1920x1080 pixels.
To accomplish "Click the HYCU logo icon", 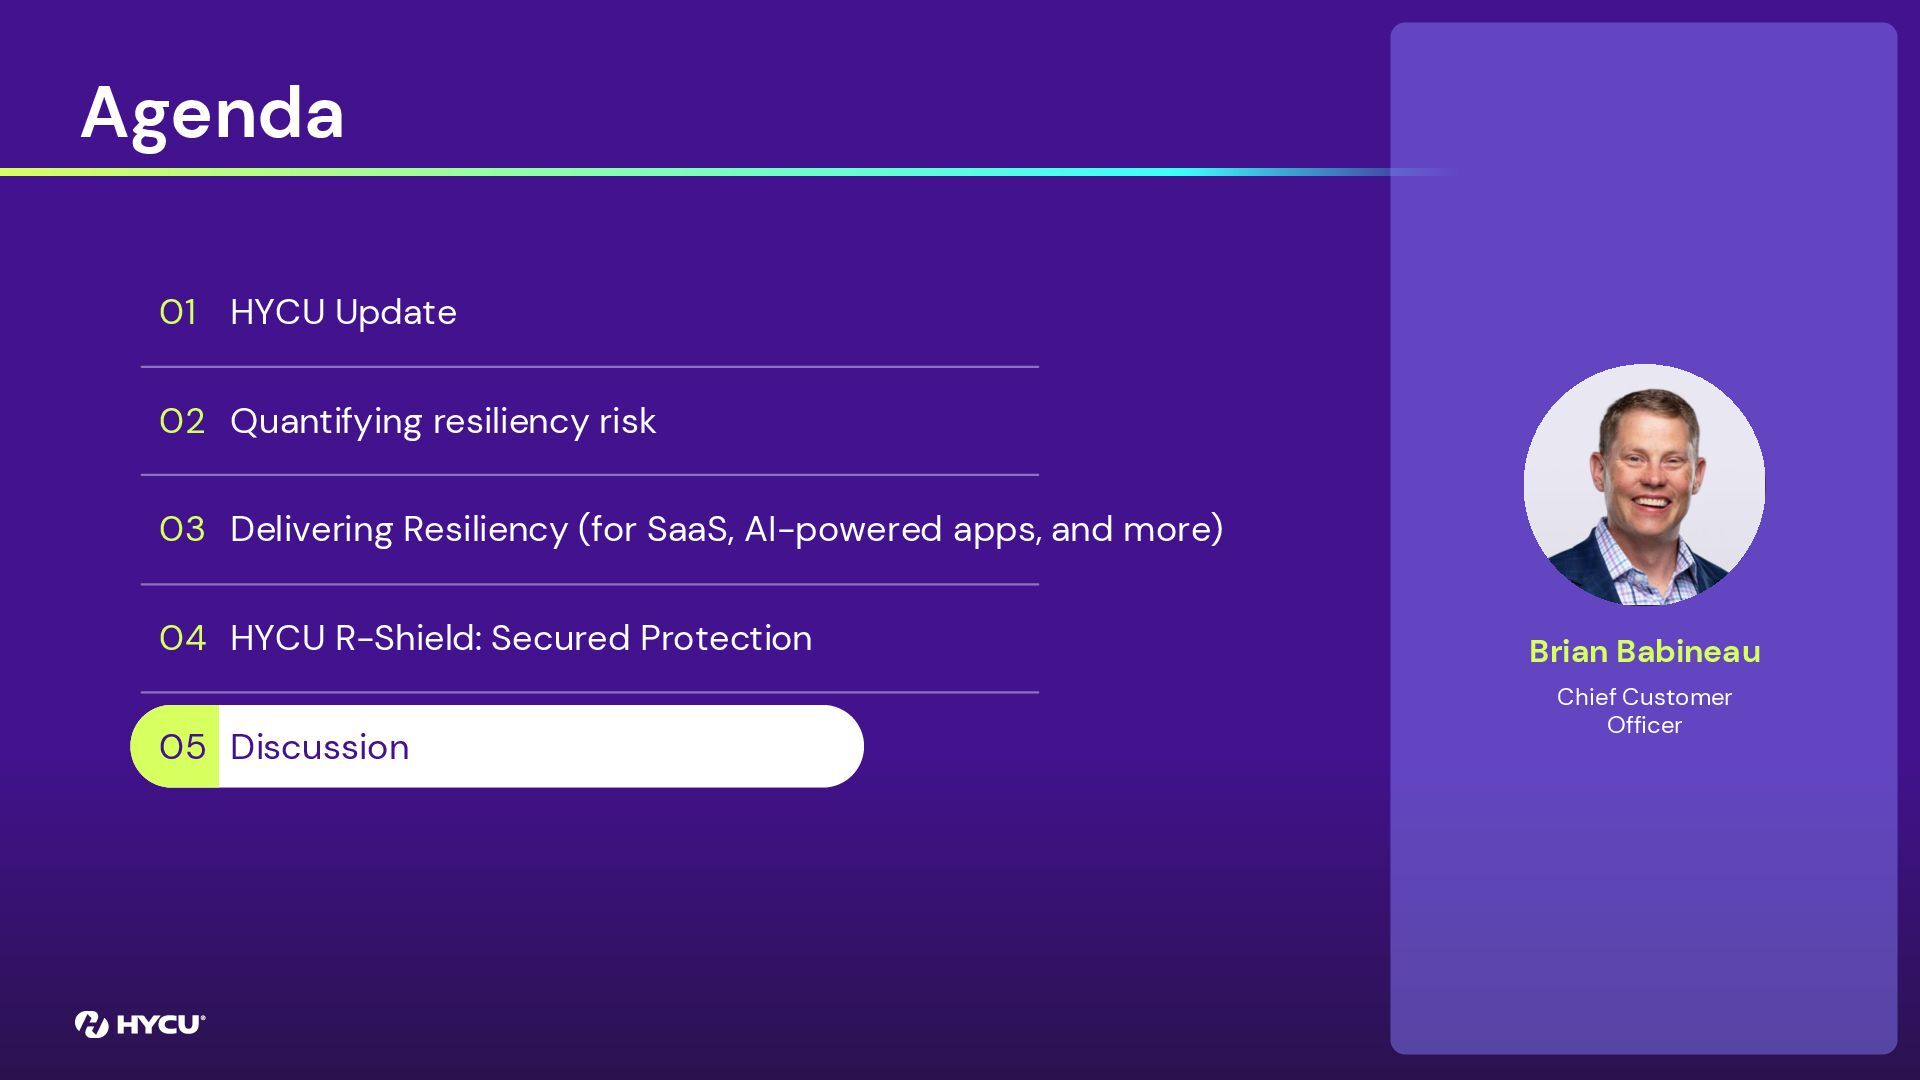I will pos(92,1024).
